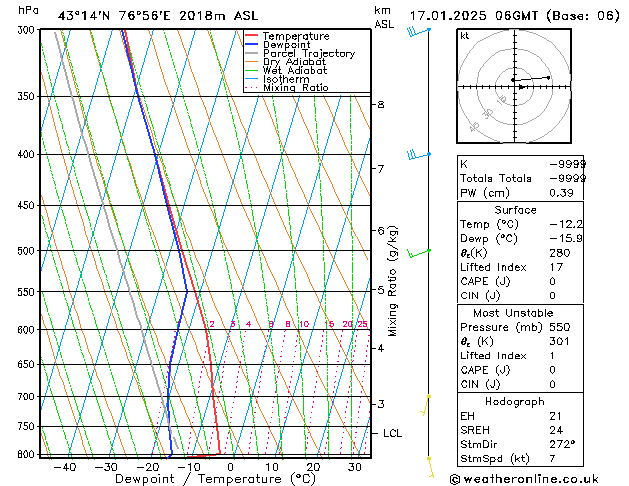Click the 'hPa' axis unit label
The image size is (629, 486).
coord(28,10)
